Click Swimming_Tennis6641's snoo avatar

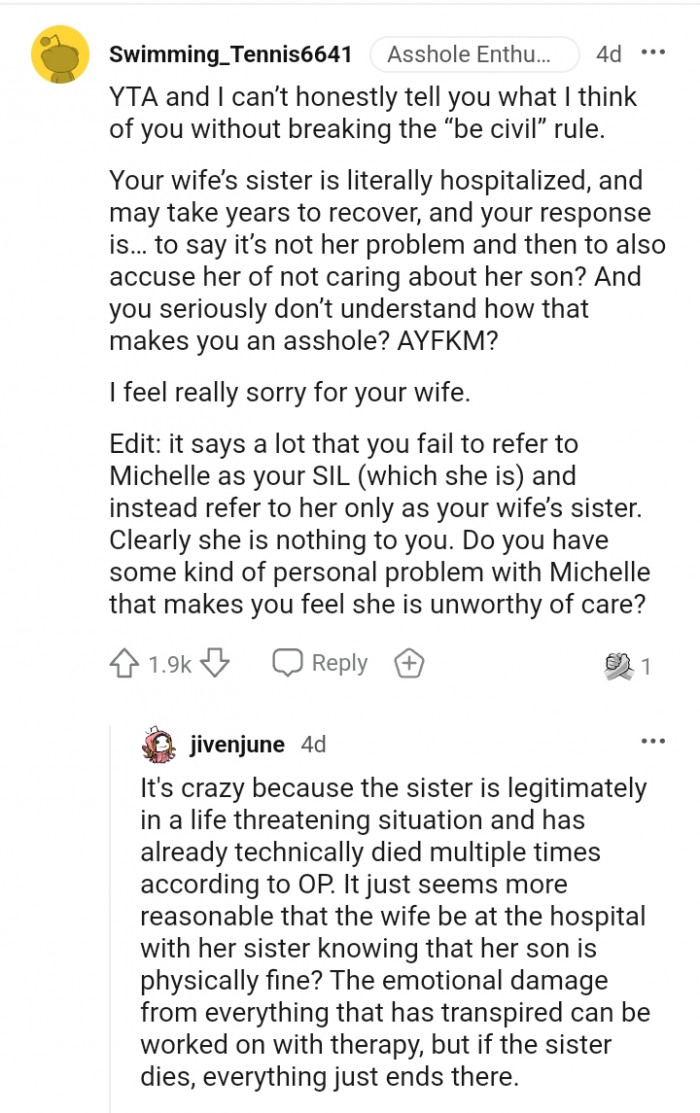[60, 54]
